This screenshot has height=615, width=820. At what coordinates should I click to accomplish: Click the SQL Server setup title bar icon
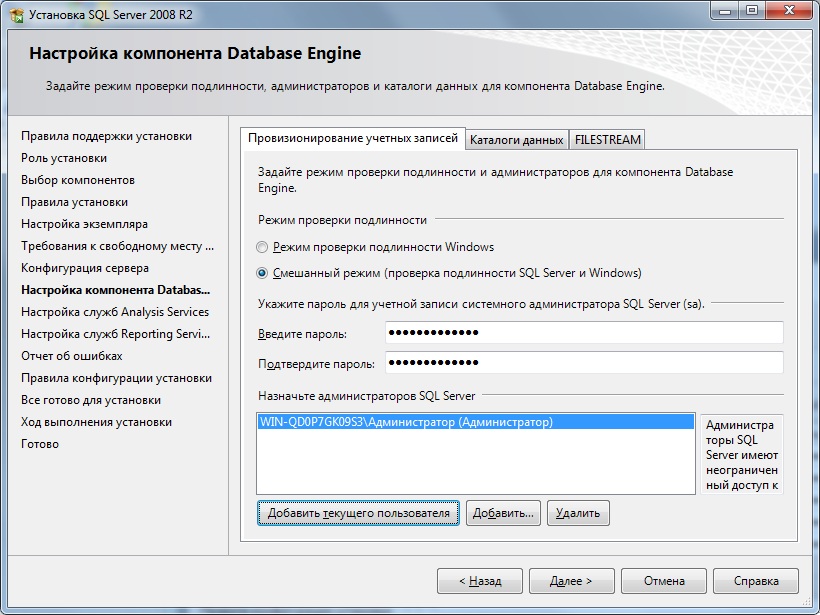(x=16, y=15)
